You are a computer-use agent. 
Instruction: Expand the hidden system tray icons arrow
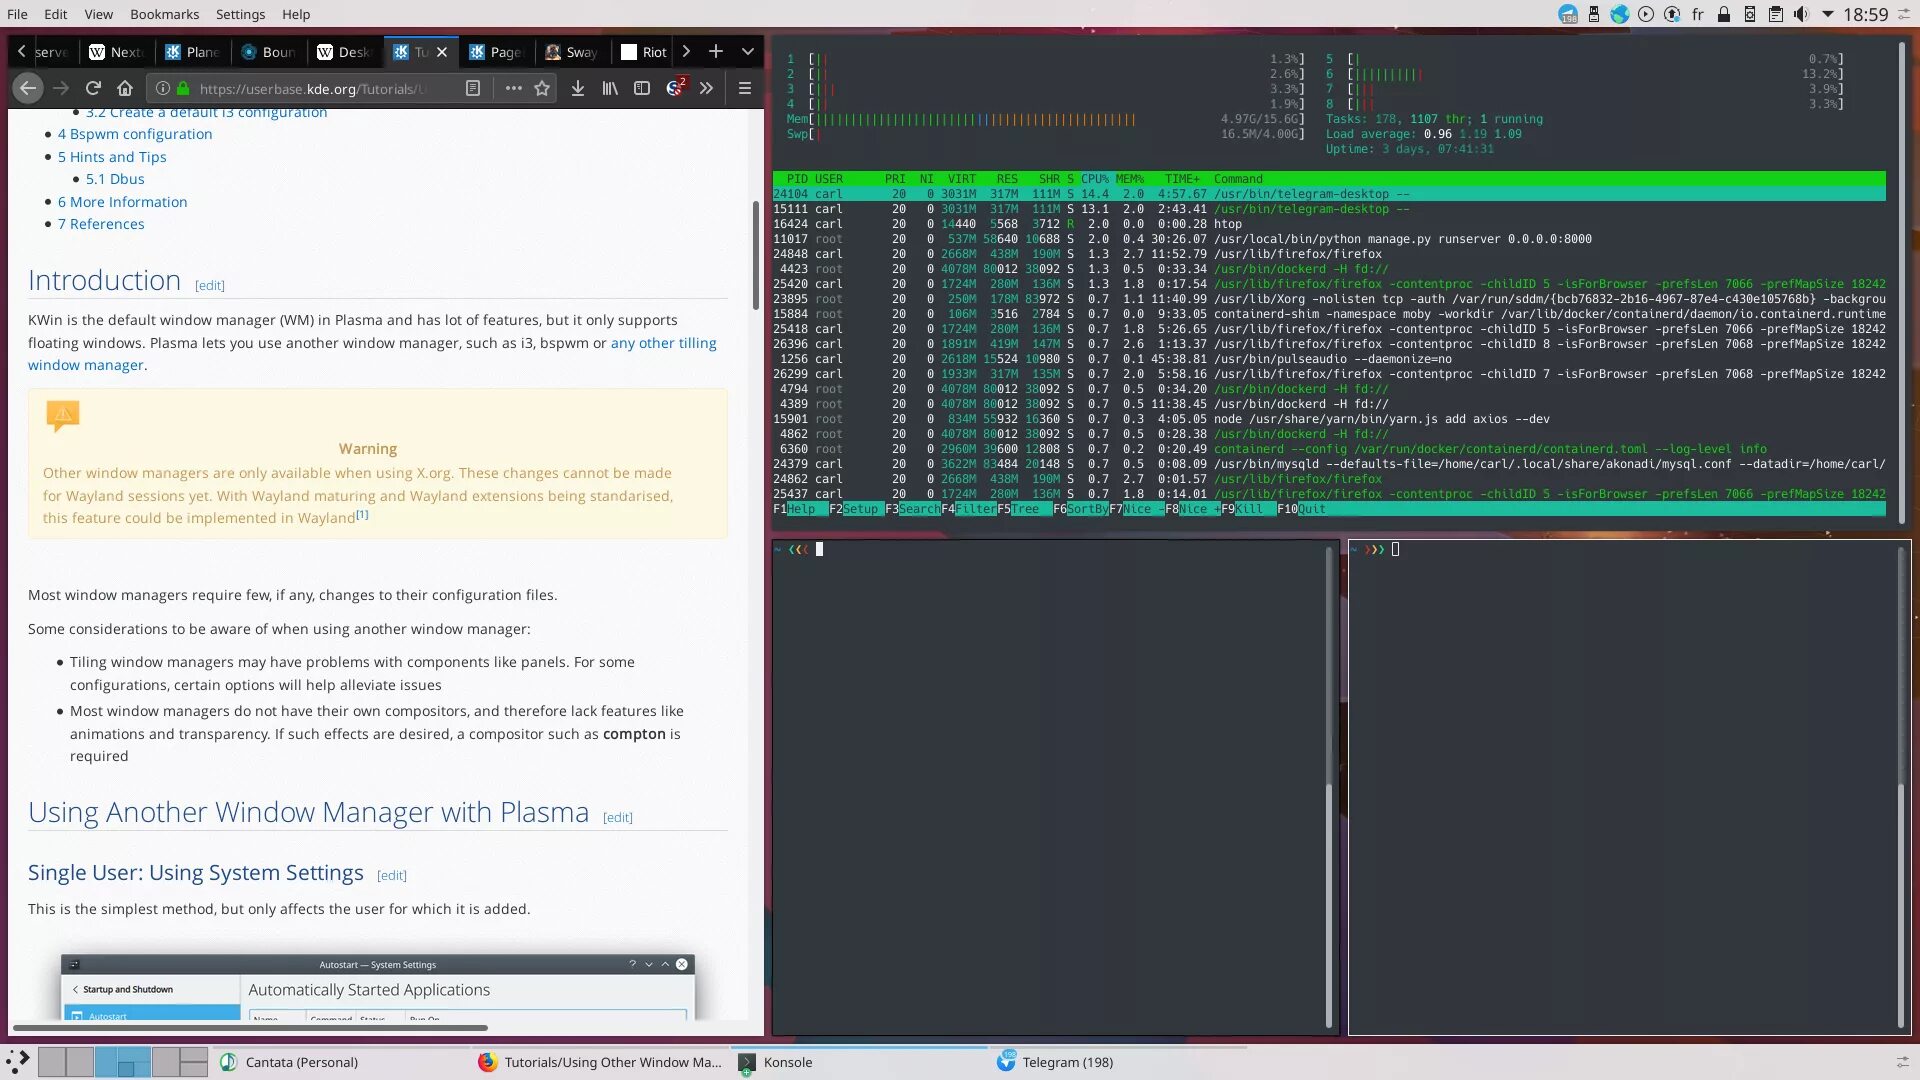click(x=1828, y=14)
